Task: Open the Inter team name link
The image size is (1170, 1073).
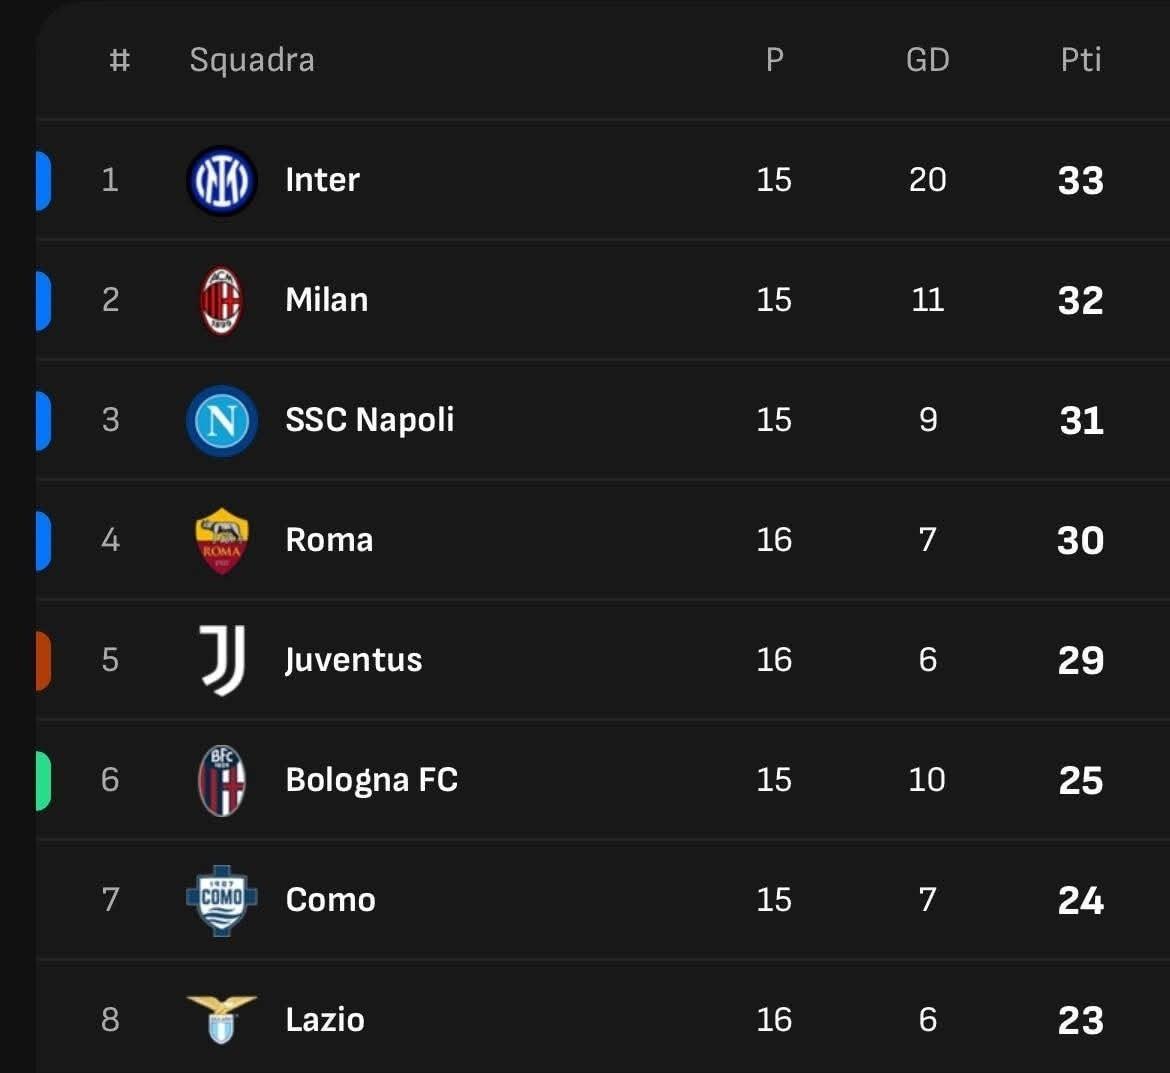Action: [322, 180]
